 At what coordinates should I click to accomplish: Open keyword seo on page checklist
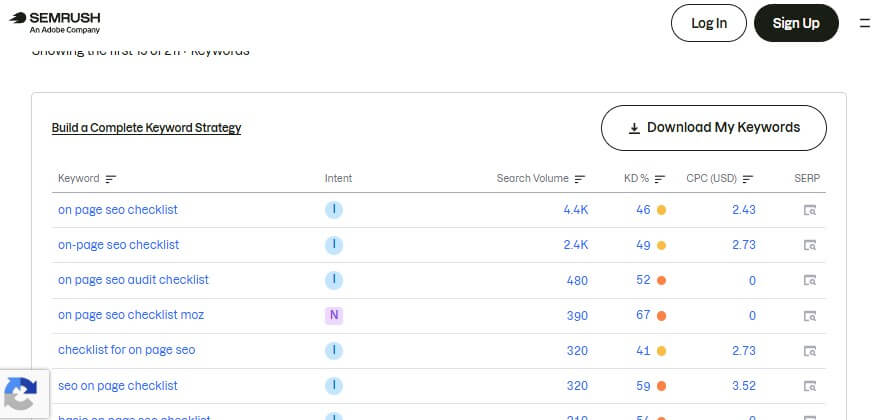[x=117, y=386]
